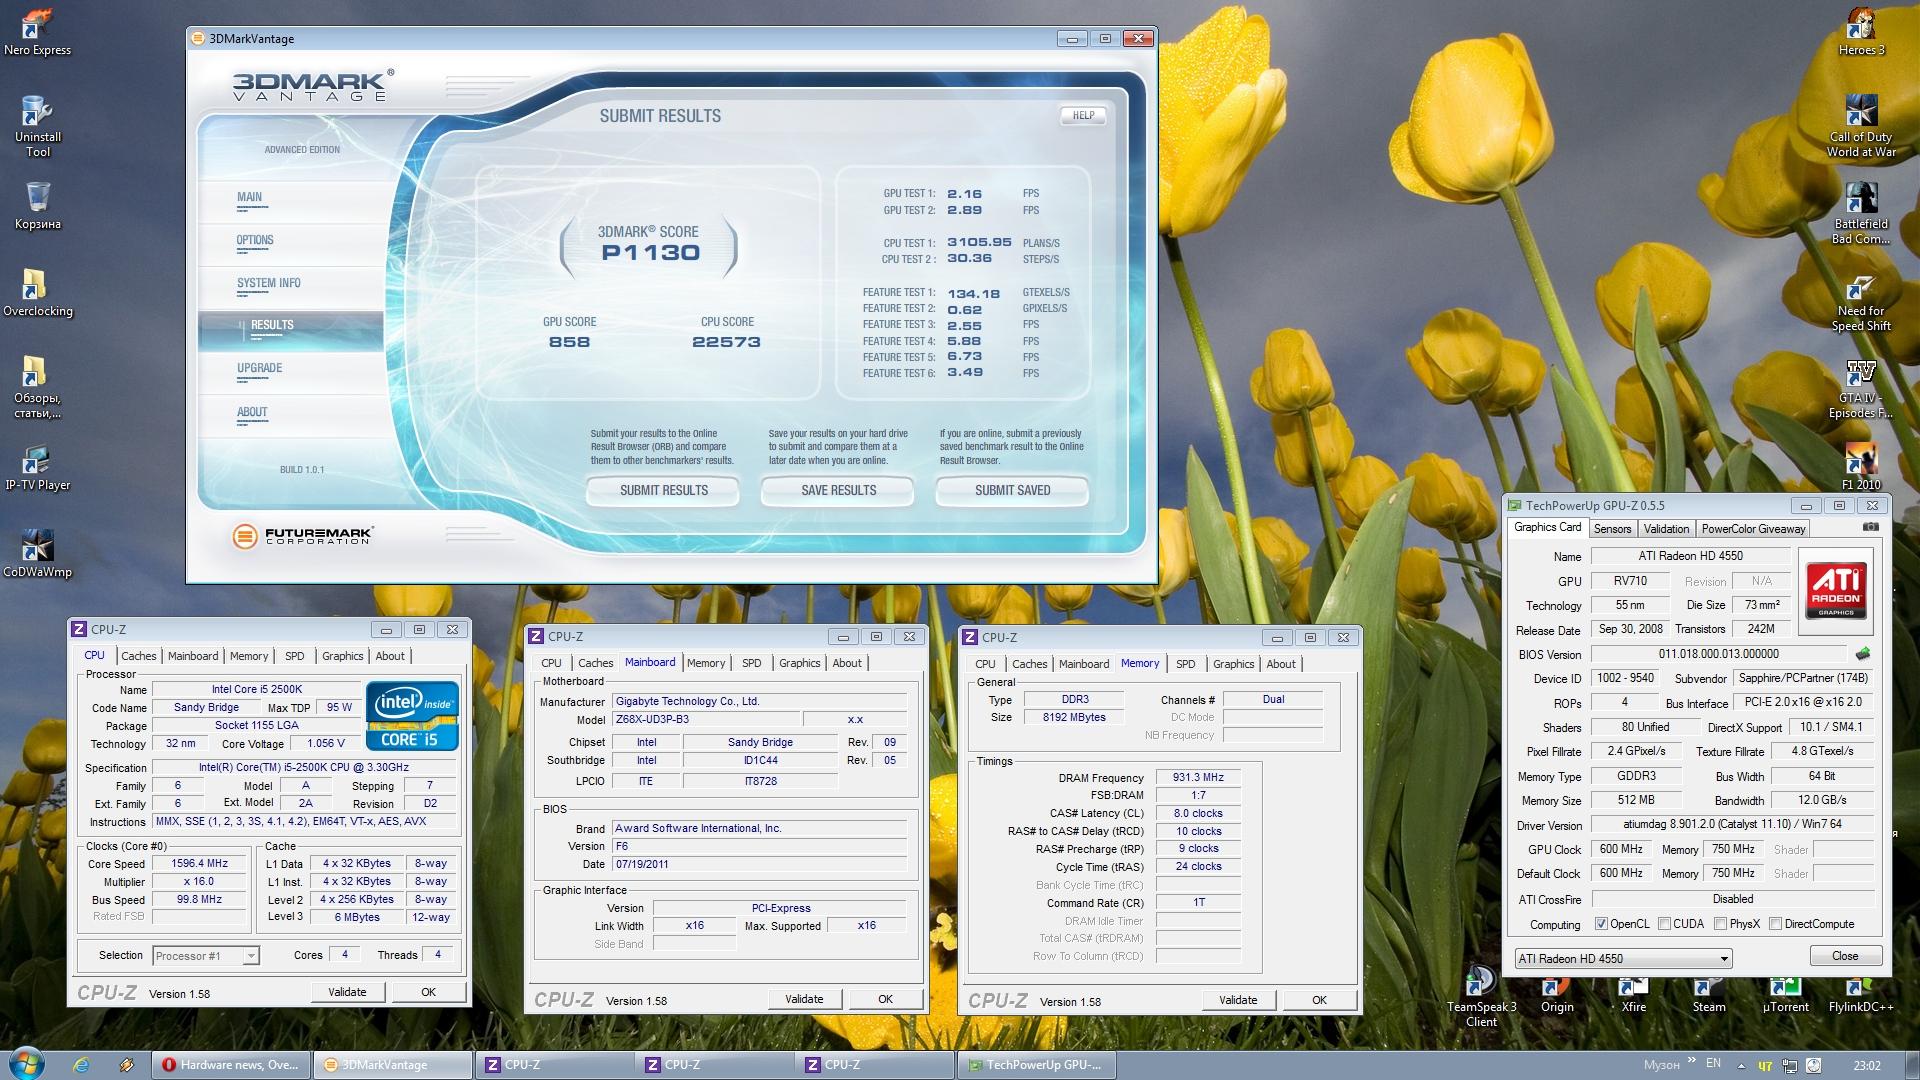Open the Overclocking folder icon
1920x1080 pixels.
point(37,292)
